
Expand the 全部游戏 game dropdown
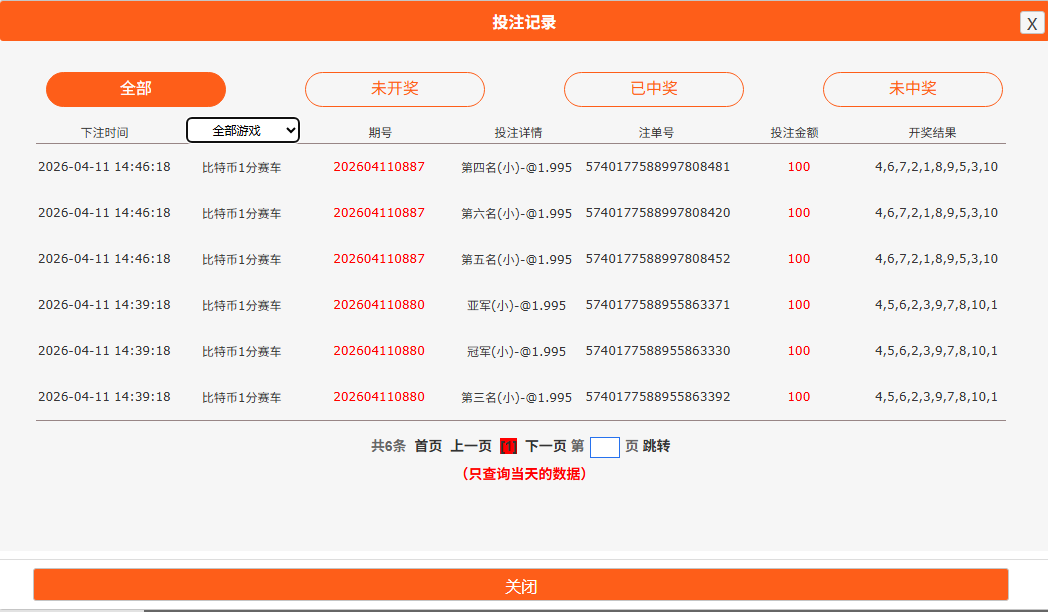[x=243, y=130]
